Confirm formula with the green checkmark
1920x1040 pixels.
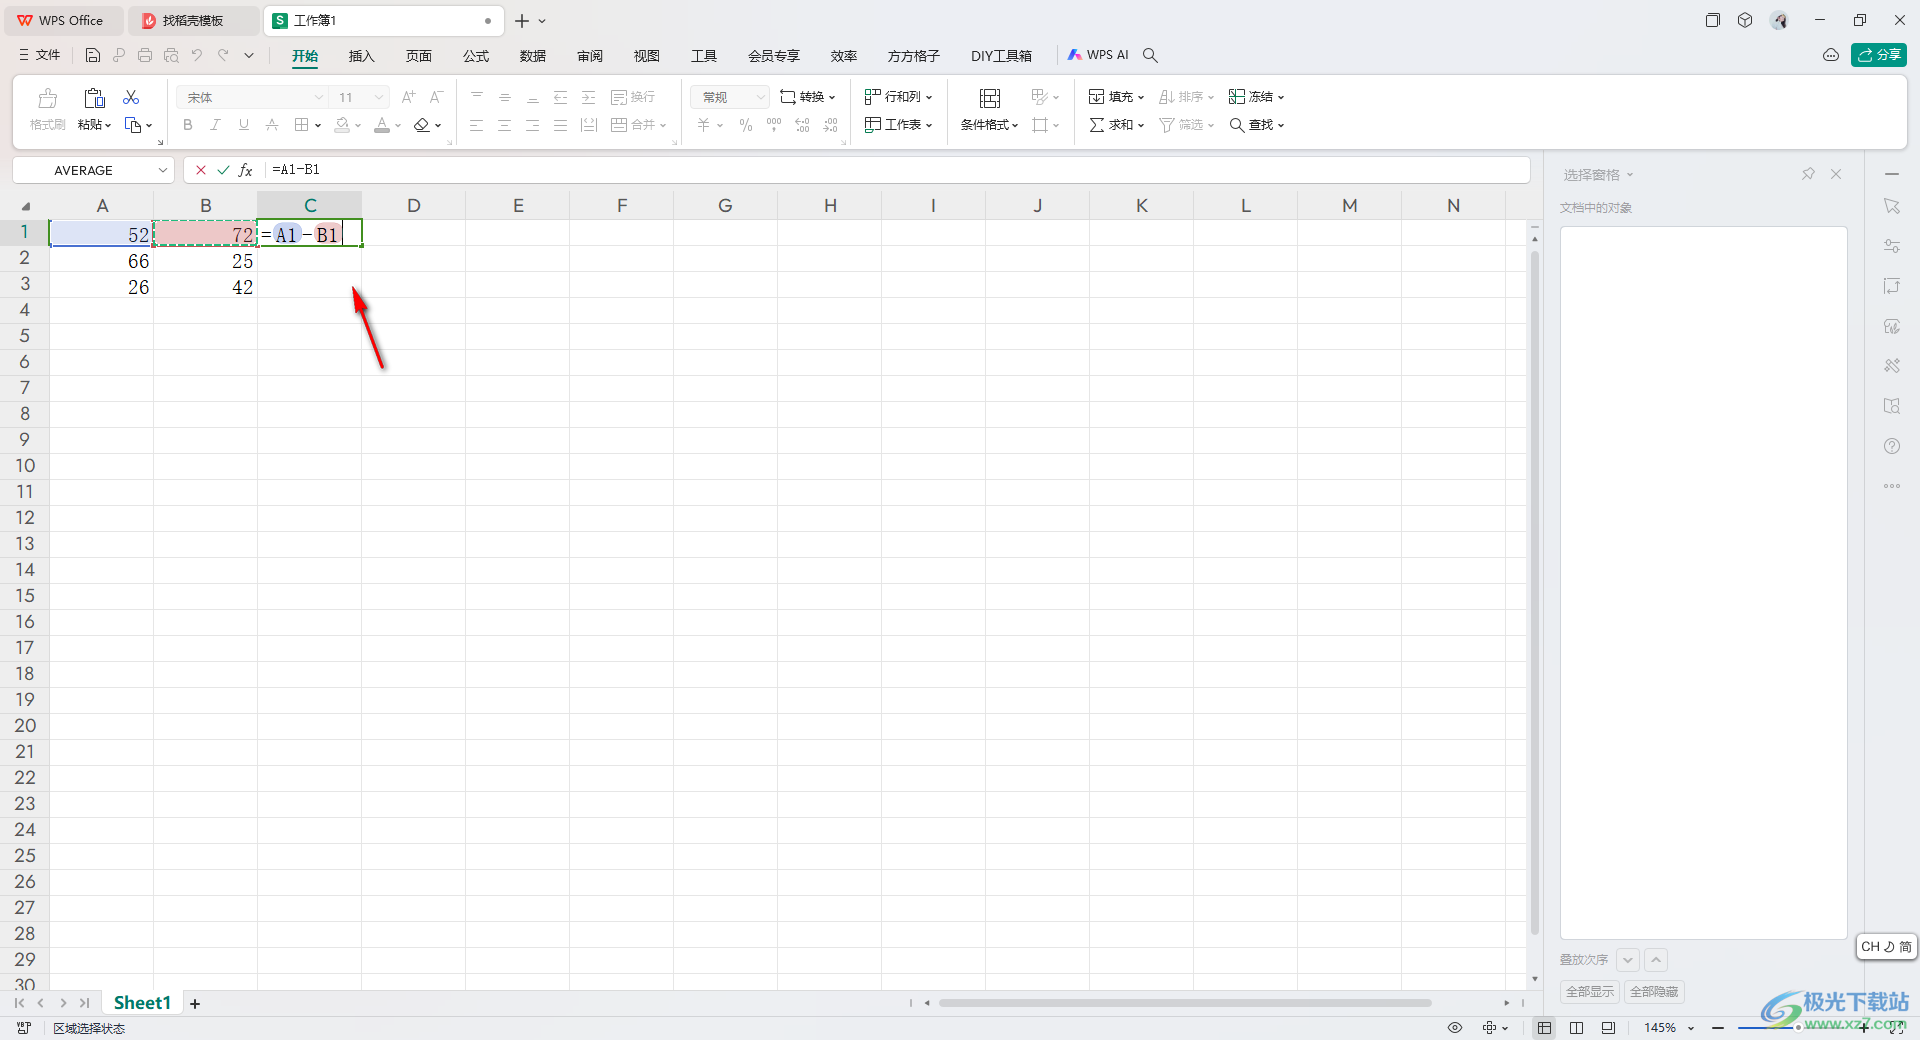coord(223,170)
